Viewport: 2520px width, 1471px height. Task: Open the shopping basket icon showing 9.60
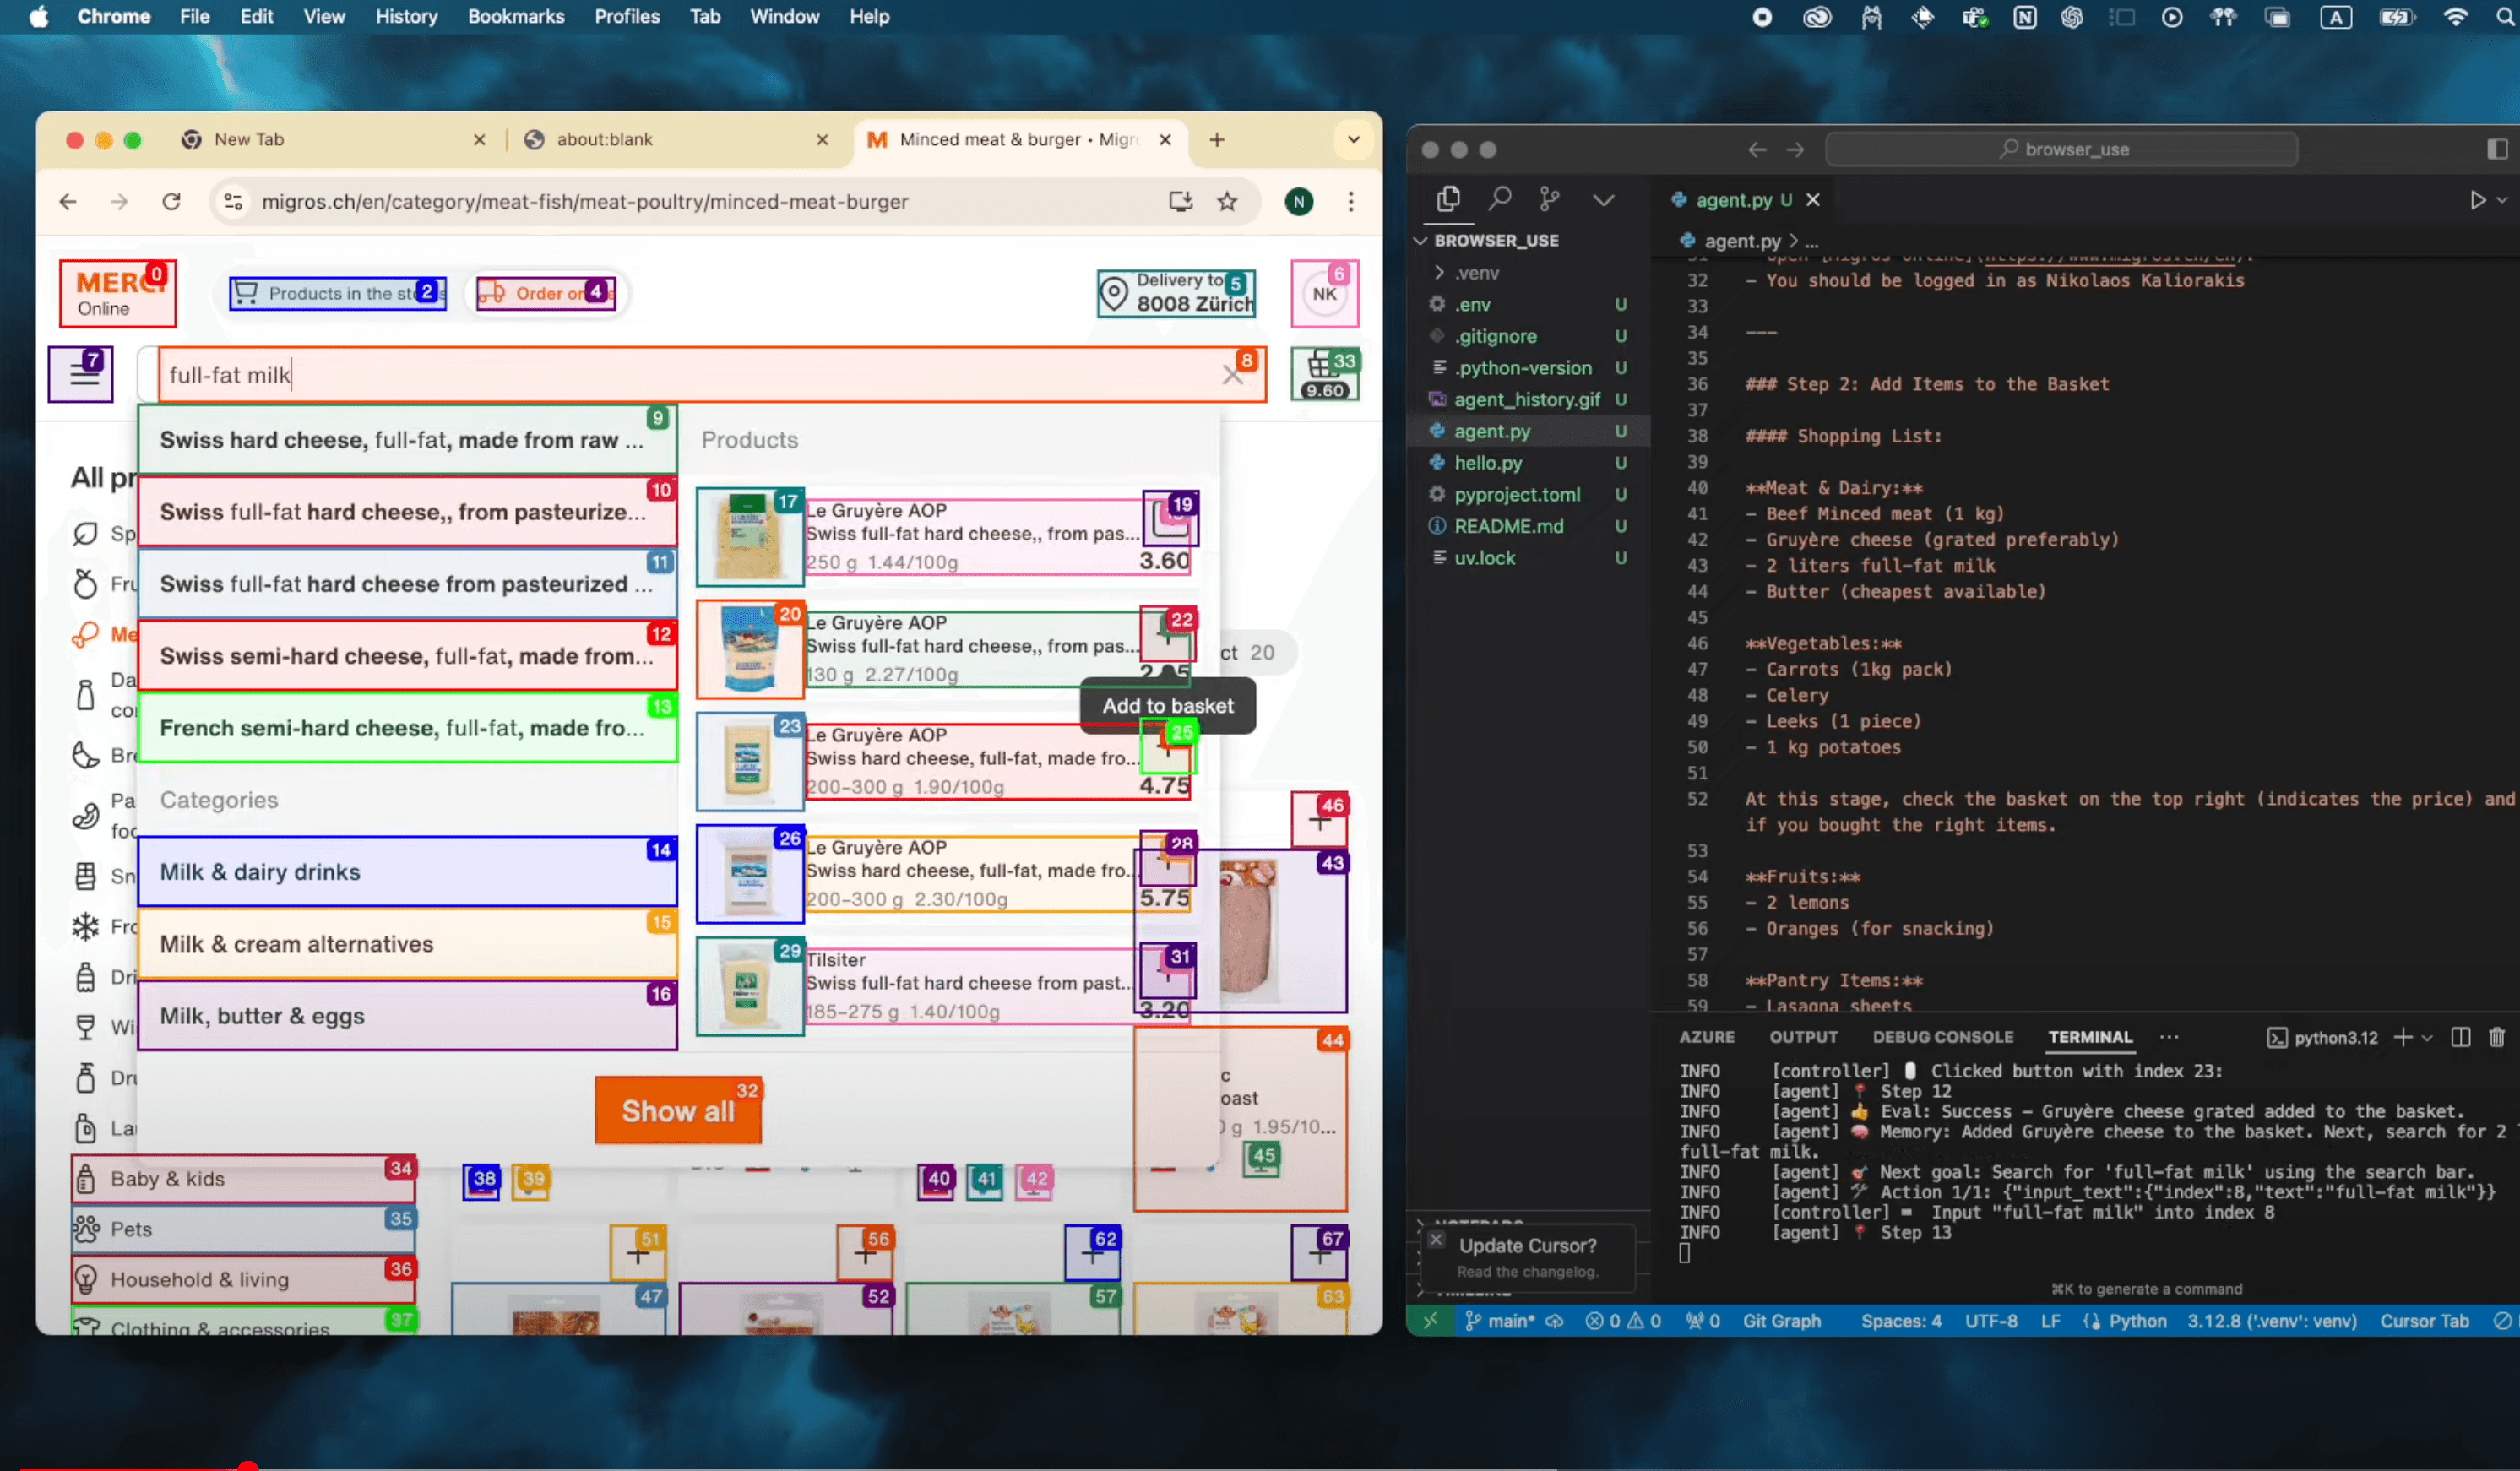tap(1323, 374)
